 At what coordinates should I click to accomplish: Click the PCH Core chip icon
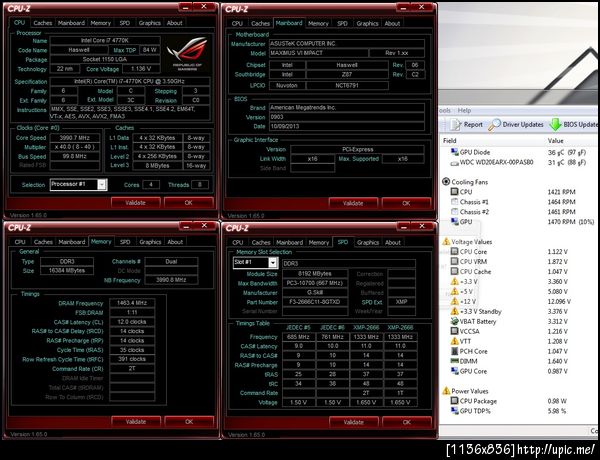455,351
